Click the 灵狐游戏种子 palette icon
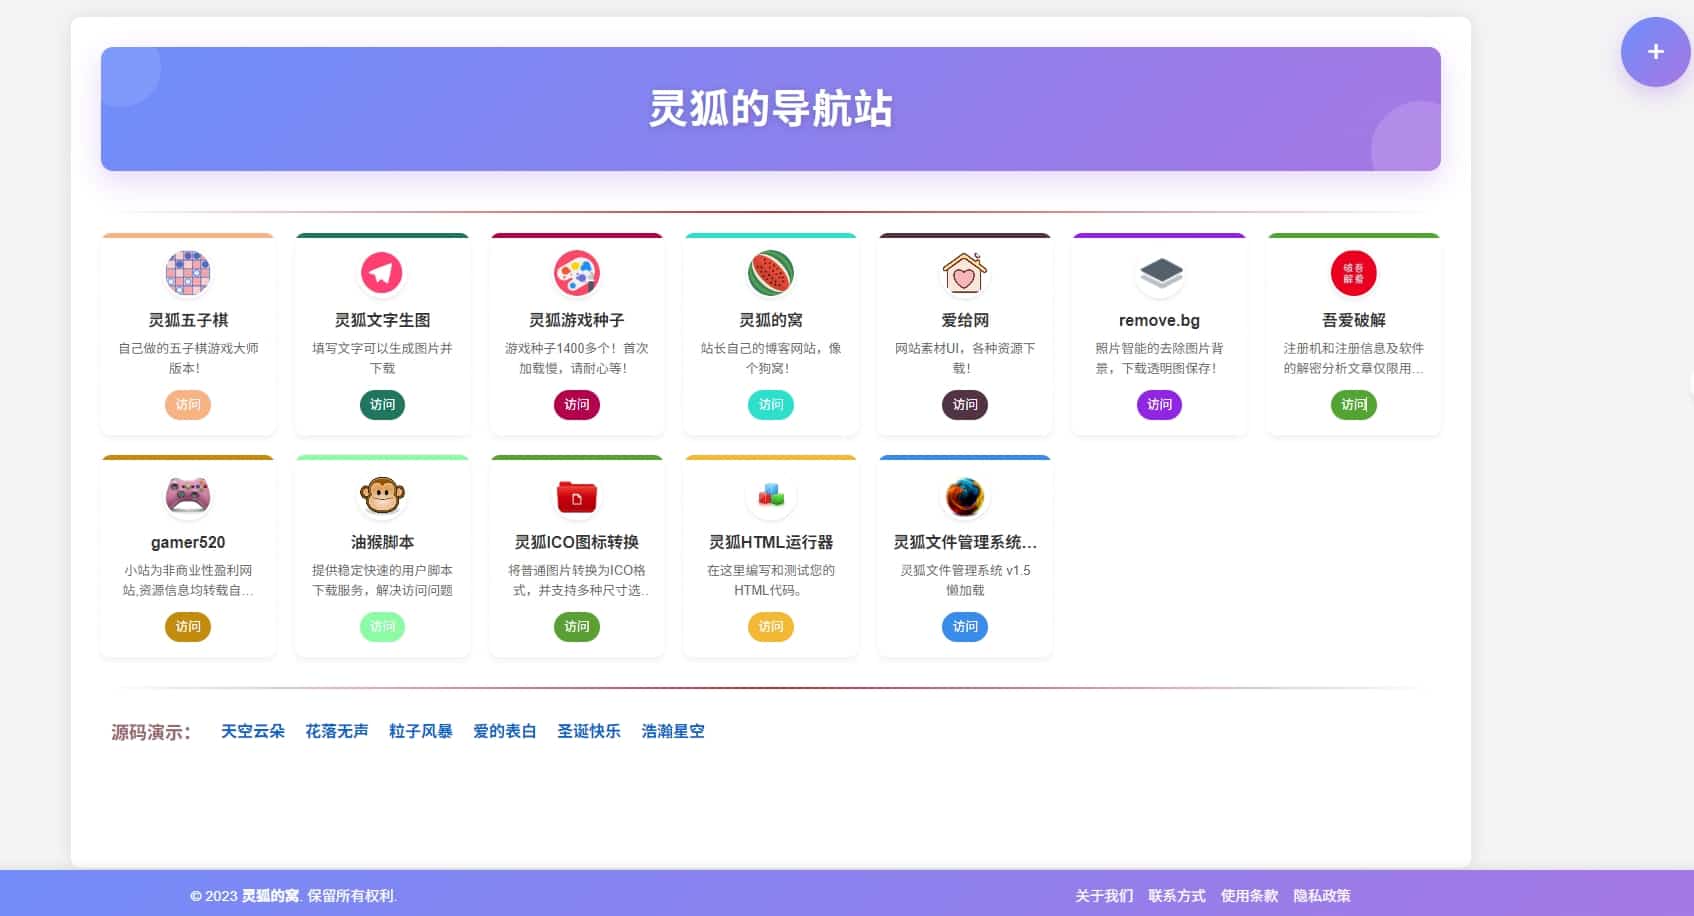The height and width of the screenshot is (916, 1694). tap(577, 273)
